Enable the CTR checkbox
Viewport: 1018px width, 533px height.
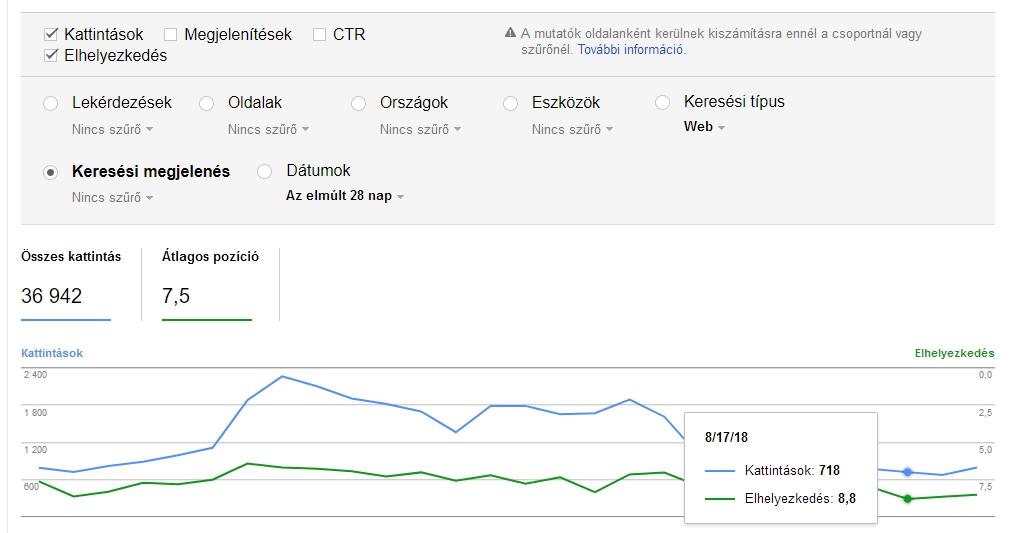[x=320, y=34]
